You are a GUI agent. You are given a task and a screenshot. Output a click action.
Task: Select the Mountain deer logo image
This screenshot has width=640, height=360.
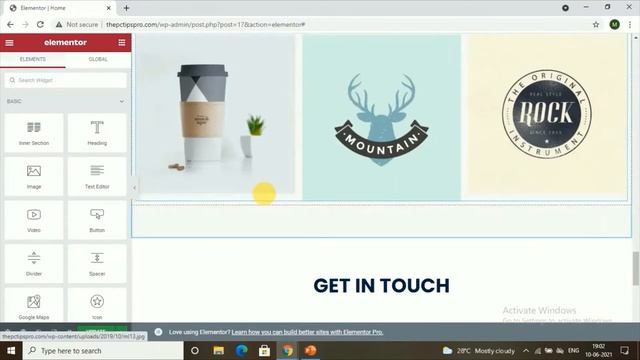click(x=382, y=118)
